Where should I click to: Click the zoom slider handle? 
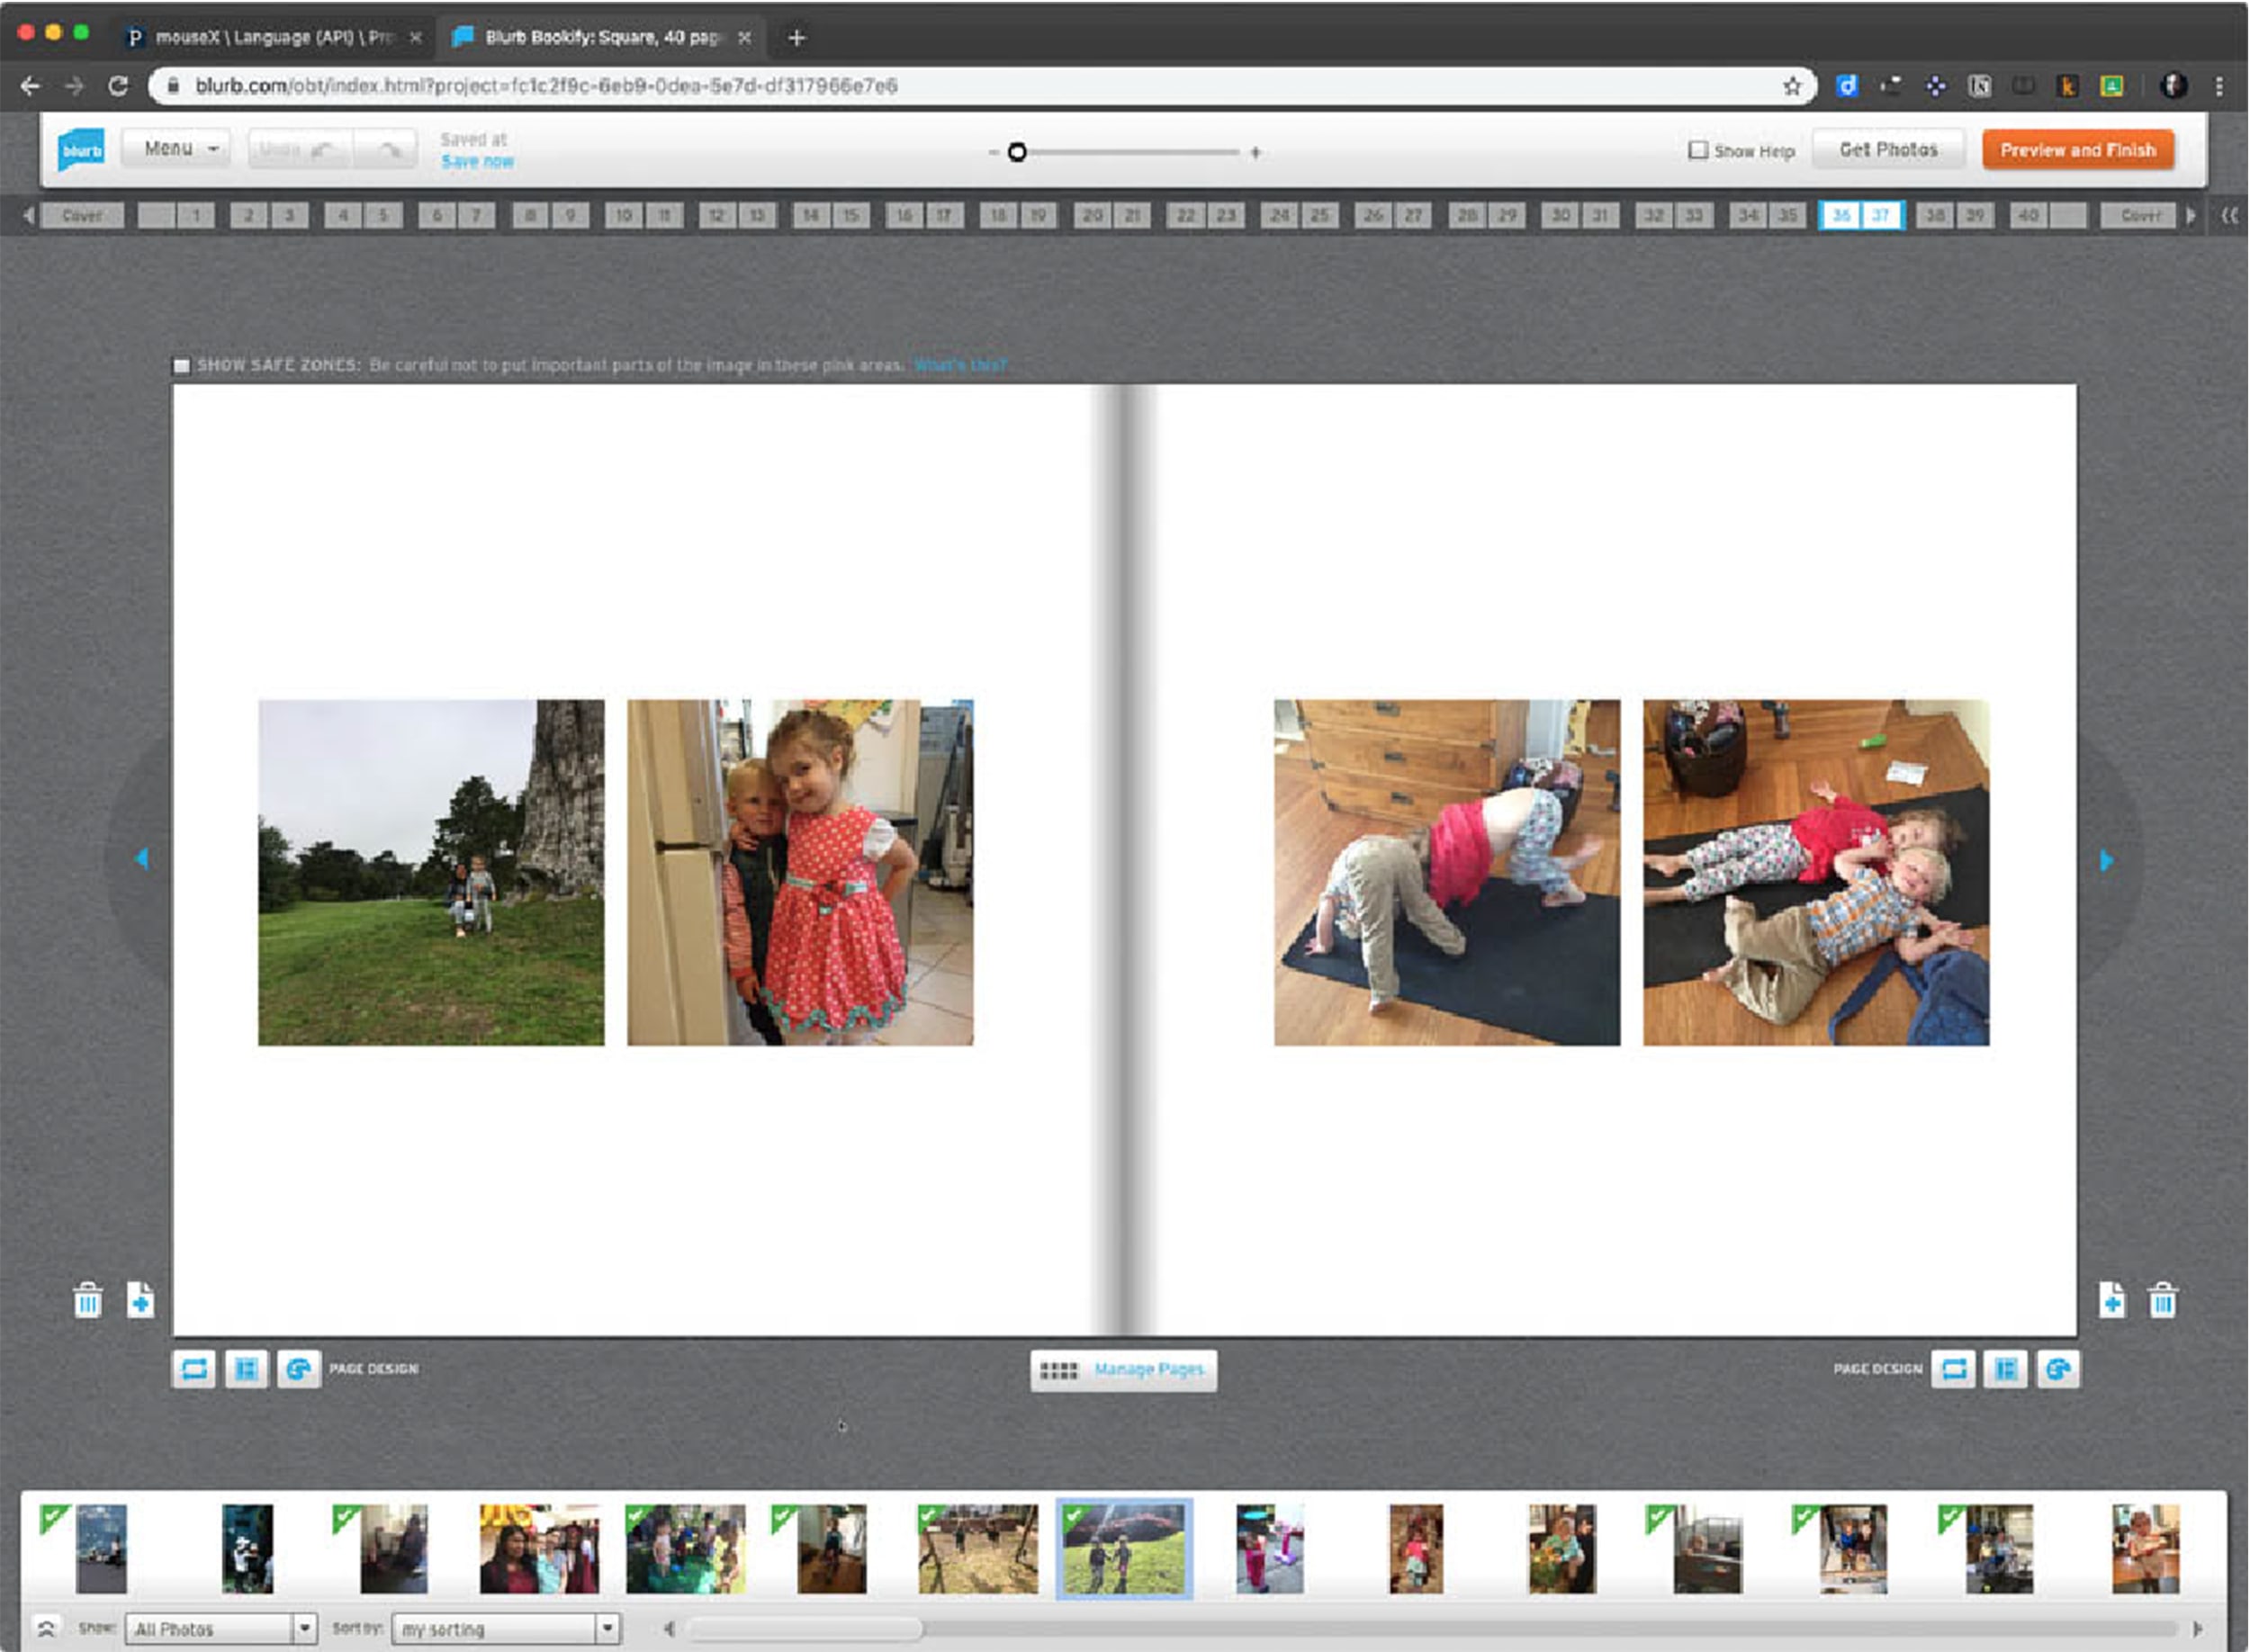1017,152
